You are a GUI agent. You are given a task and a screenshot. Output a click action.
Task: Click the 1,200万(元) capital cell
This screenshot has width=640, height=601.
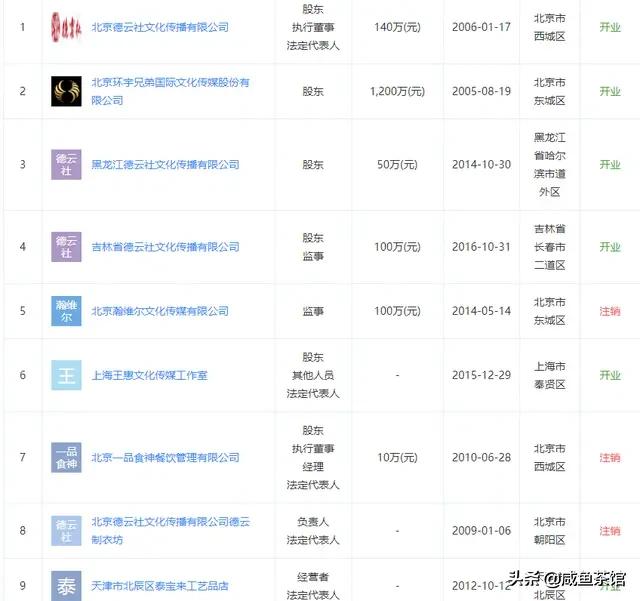397,91
